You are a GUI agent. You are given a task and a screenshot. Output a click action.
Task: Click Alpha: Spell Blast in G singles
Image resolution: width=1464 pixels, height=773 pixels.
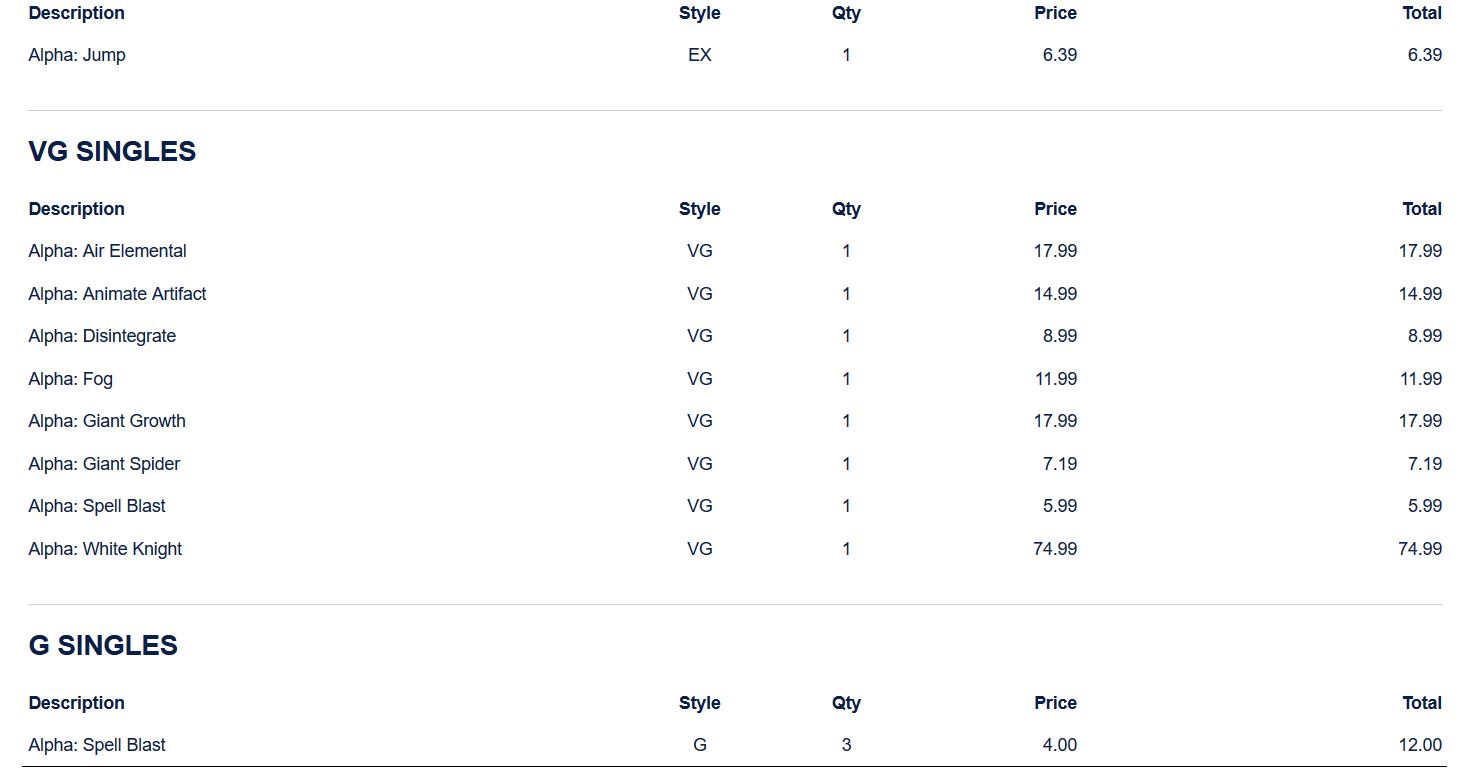point(97,745)
